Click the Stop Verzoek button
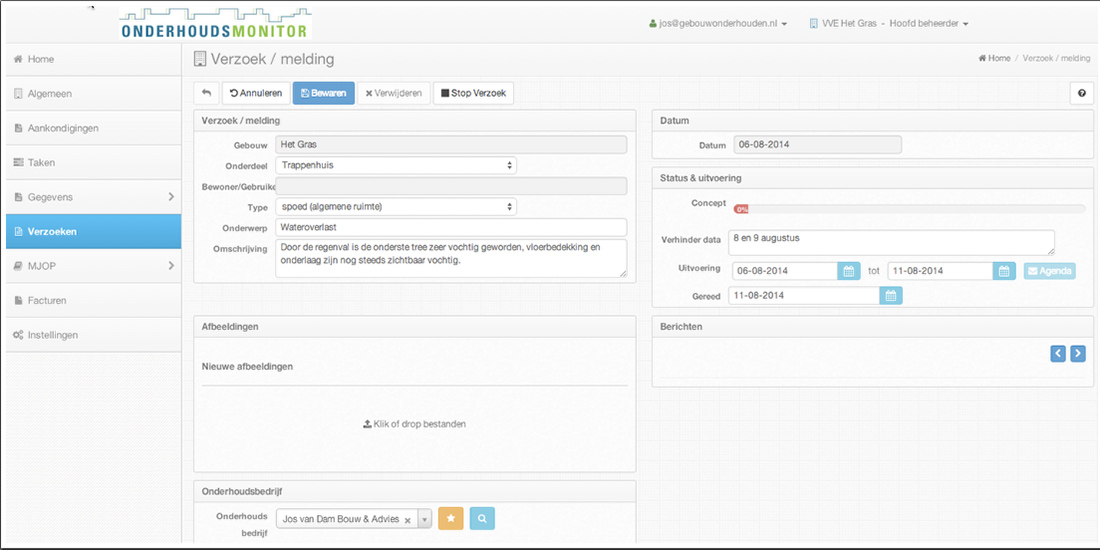The width and height of the screenshot is (1100, 550). 473,93
